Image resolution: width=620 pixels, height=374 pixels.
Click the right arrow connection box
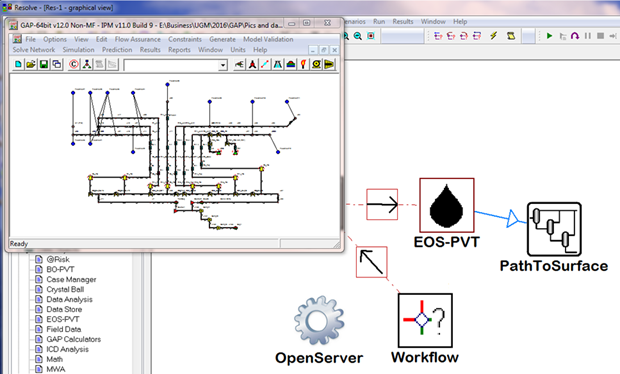pyautogui.click(x=382, y=204)
